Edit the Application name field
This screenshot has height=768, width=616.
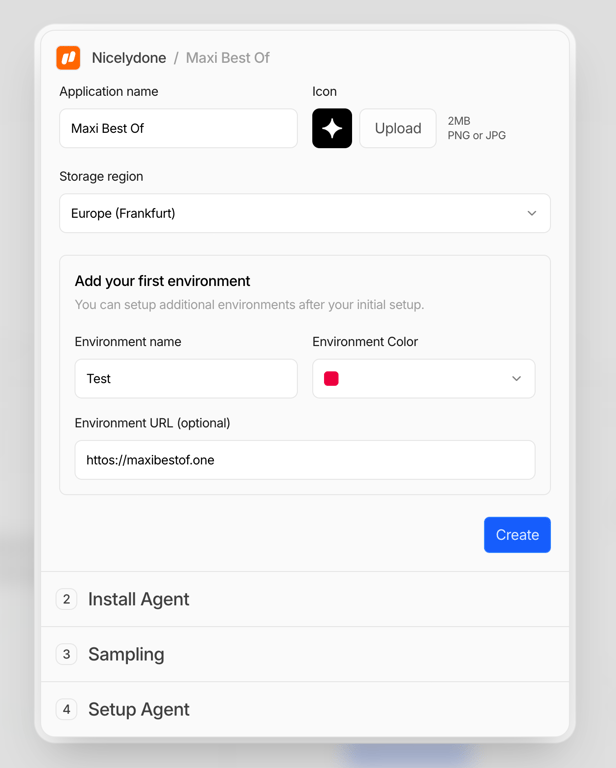(178, 128)
